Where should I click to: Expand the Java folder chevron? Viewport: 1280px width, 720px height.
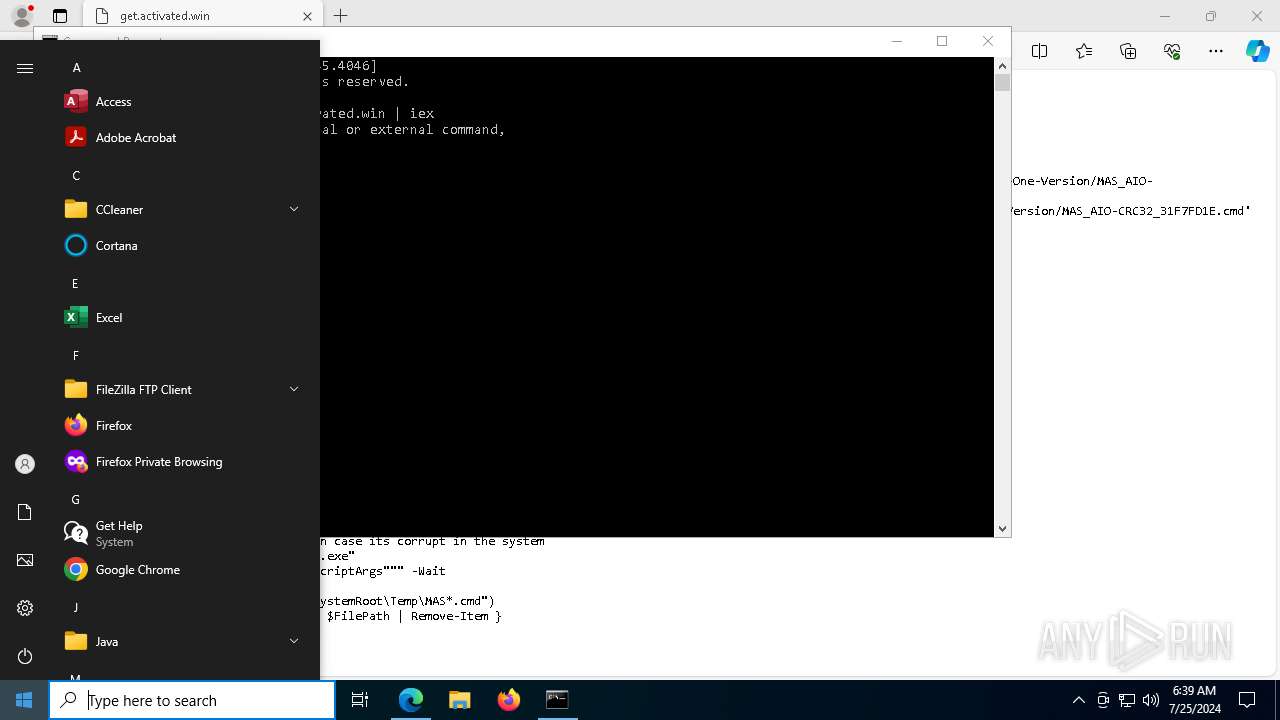(x=294, y=641)
